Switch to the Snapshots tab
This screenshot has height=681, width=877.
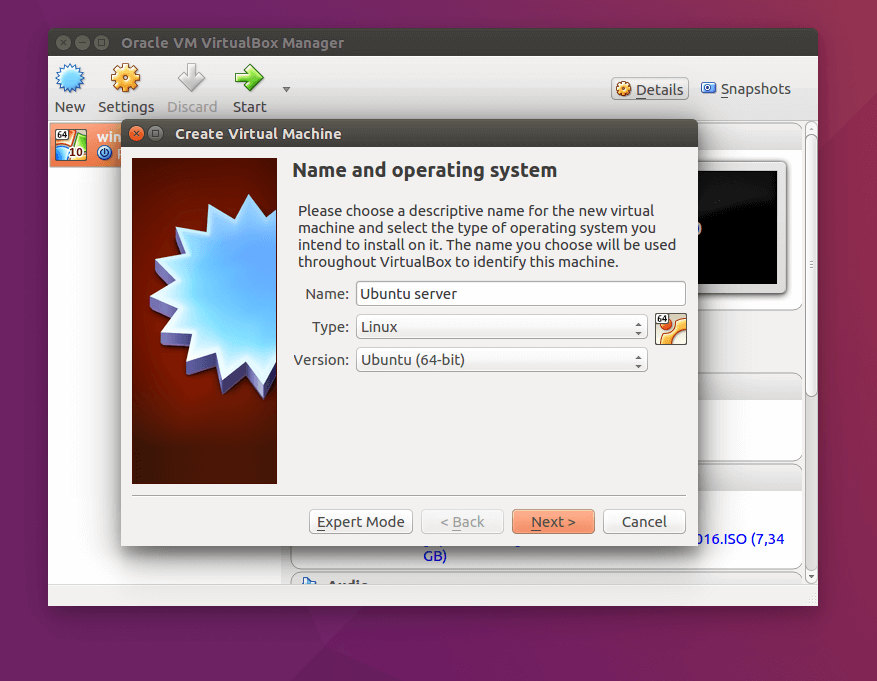(x=746, y=89)
